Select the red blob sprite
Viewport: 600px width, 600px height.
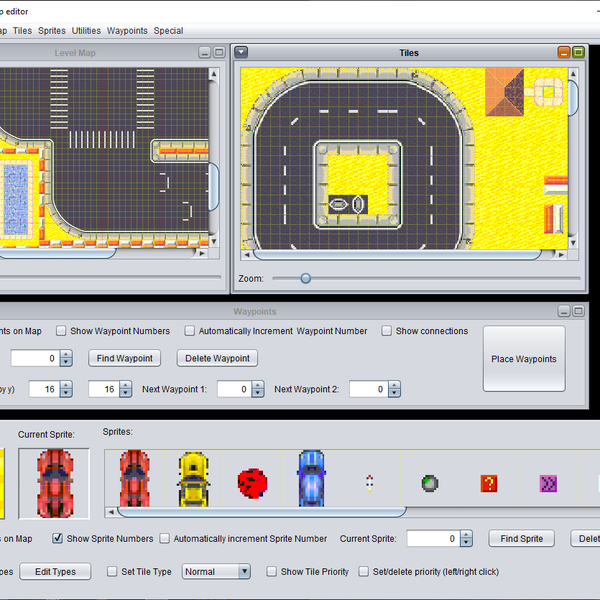(252, 483)
